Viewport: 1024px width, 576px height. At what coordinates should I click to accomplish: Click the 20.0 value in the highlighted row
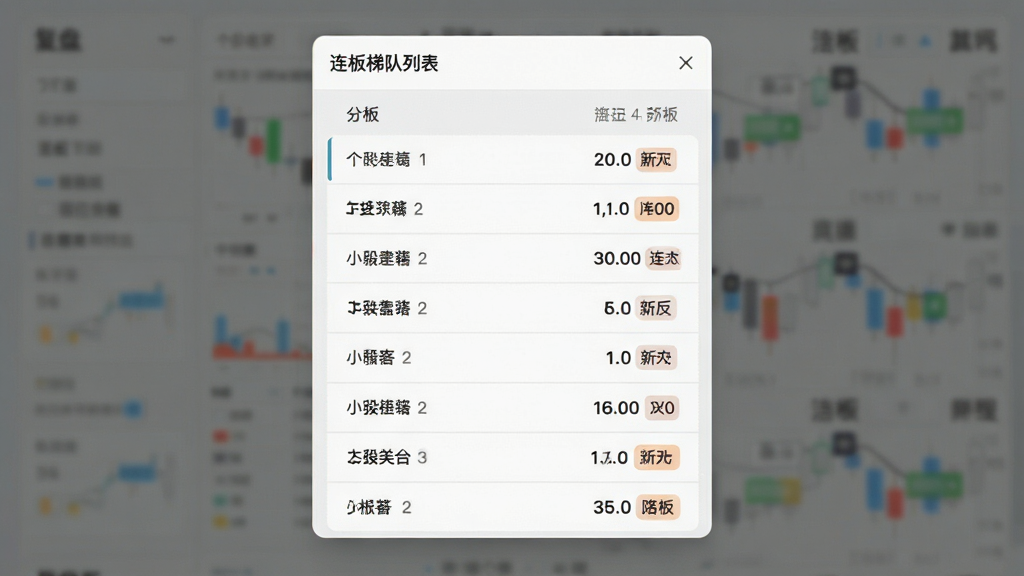coord(612,159)
